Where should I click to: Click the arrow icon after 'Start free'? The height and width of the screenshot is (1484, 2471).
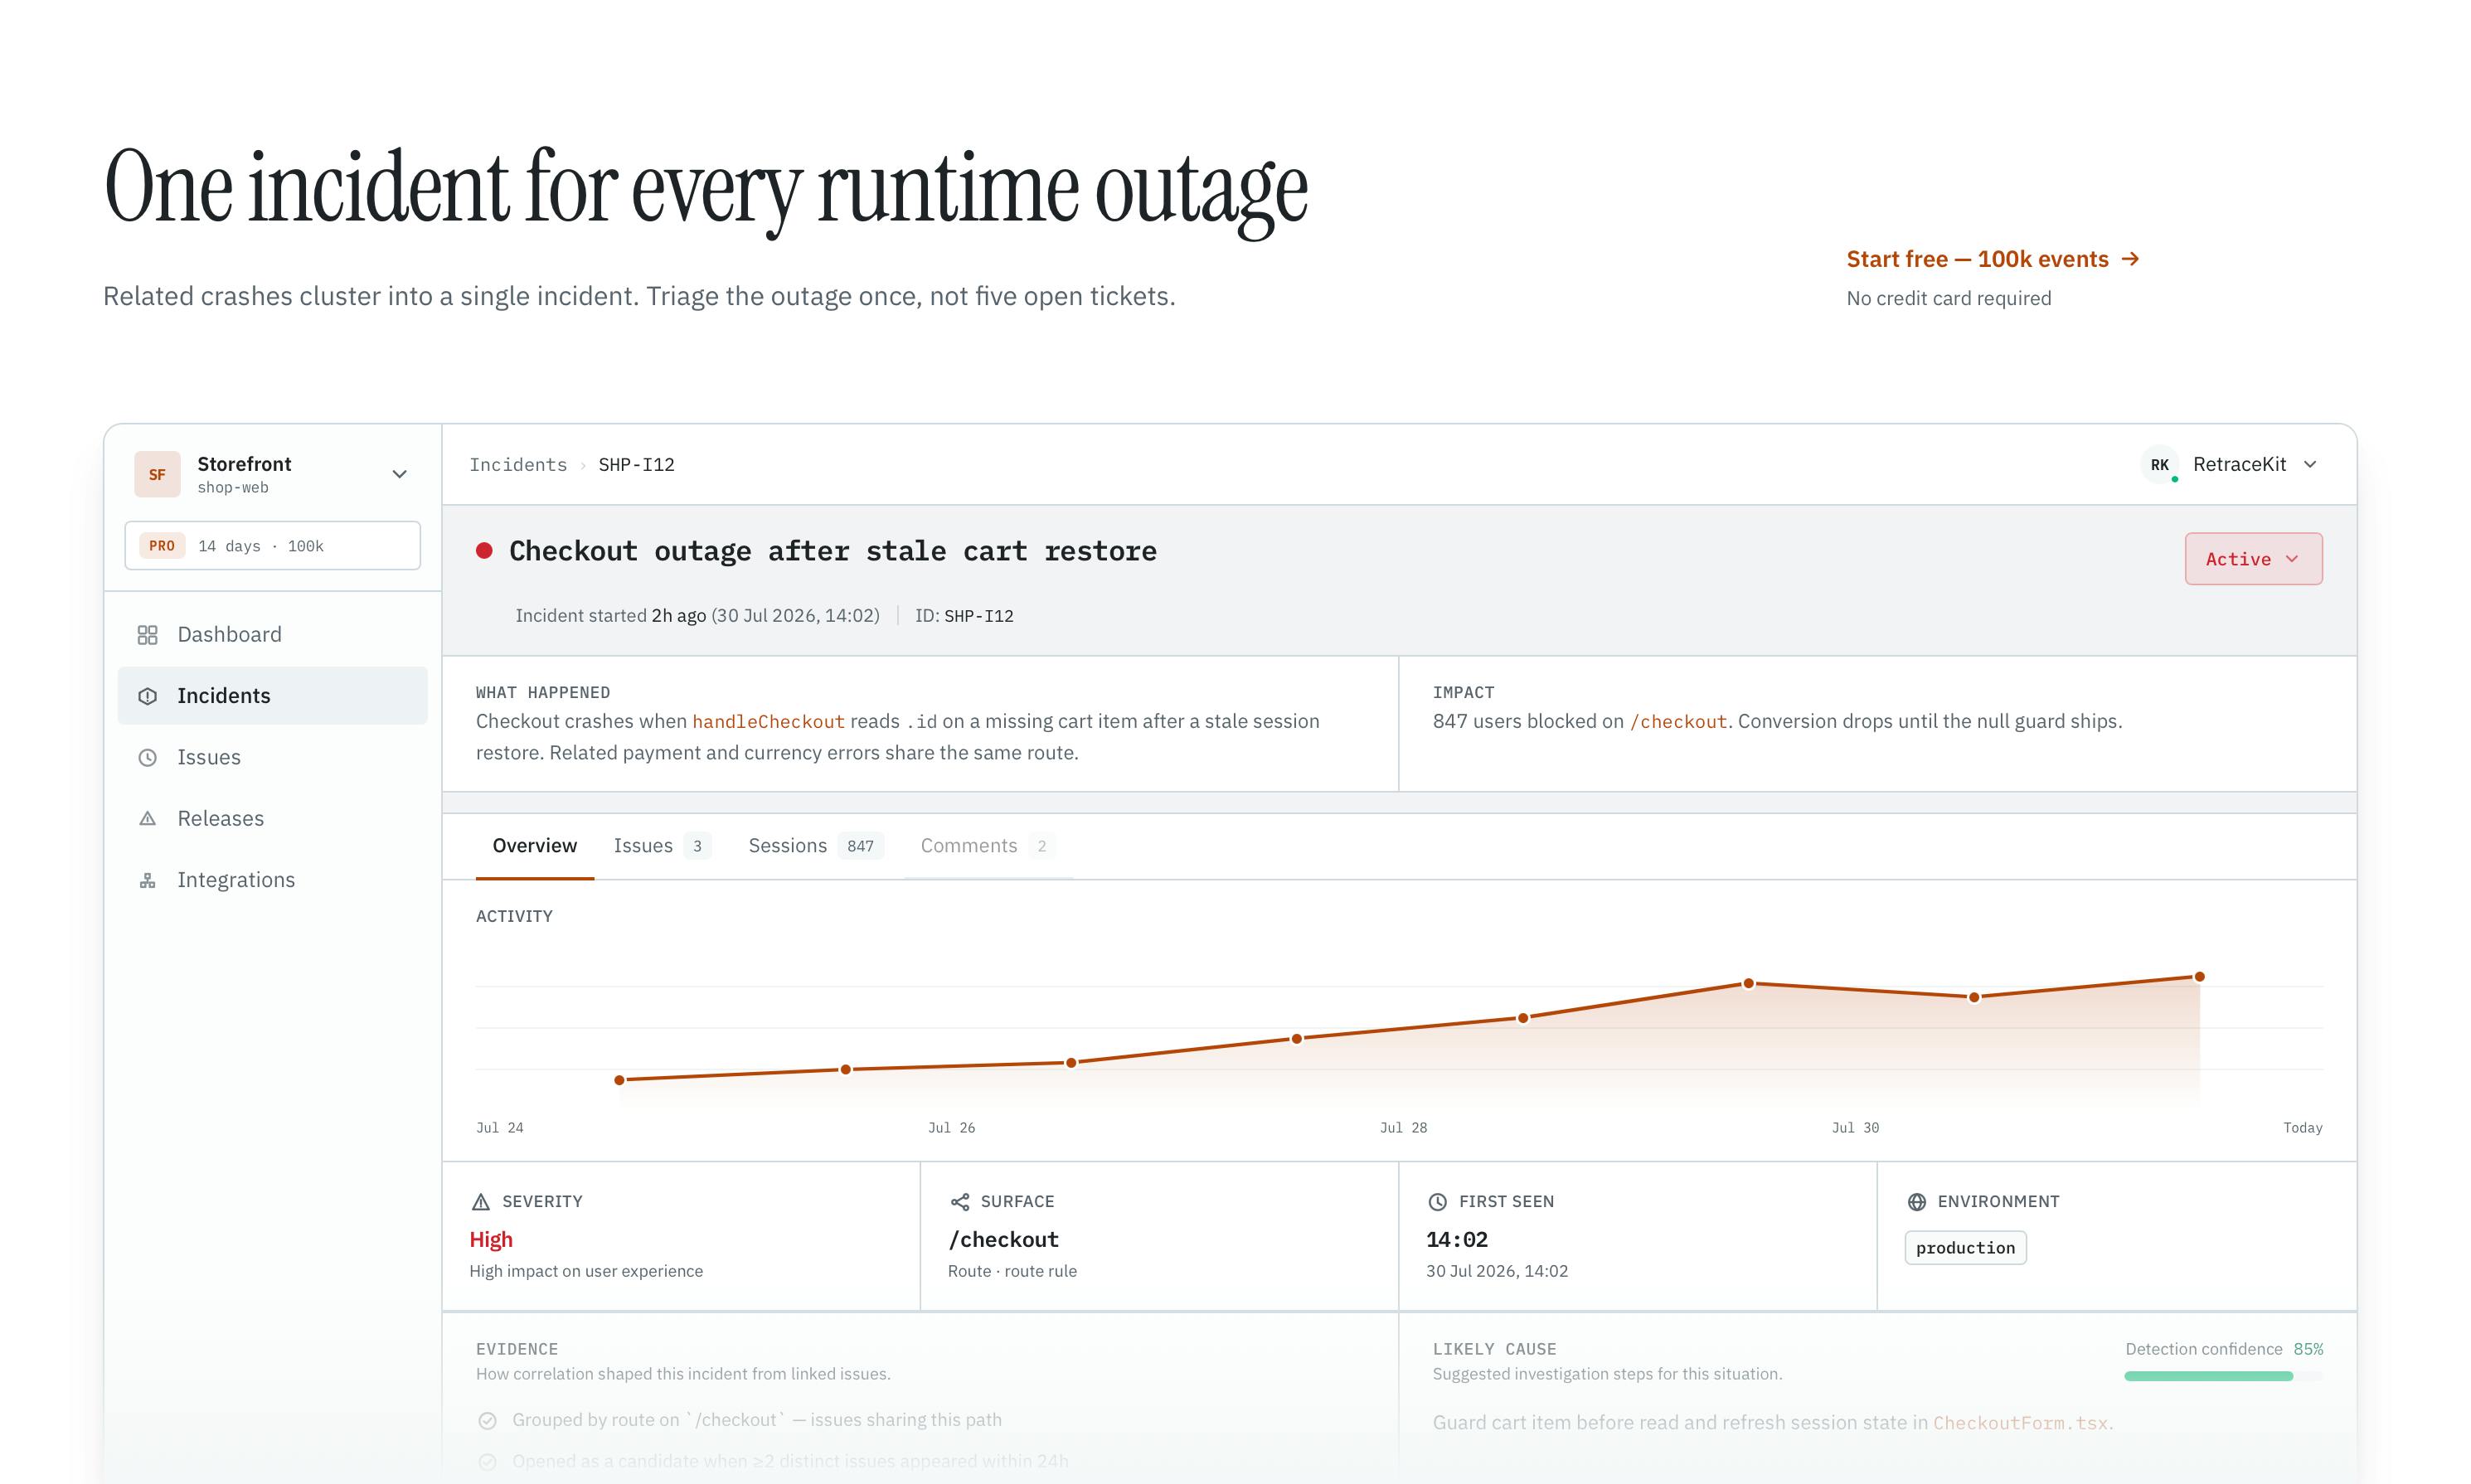2130,258
